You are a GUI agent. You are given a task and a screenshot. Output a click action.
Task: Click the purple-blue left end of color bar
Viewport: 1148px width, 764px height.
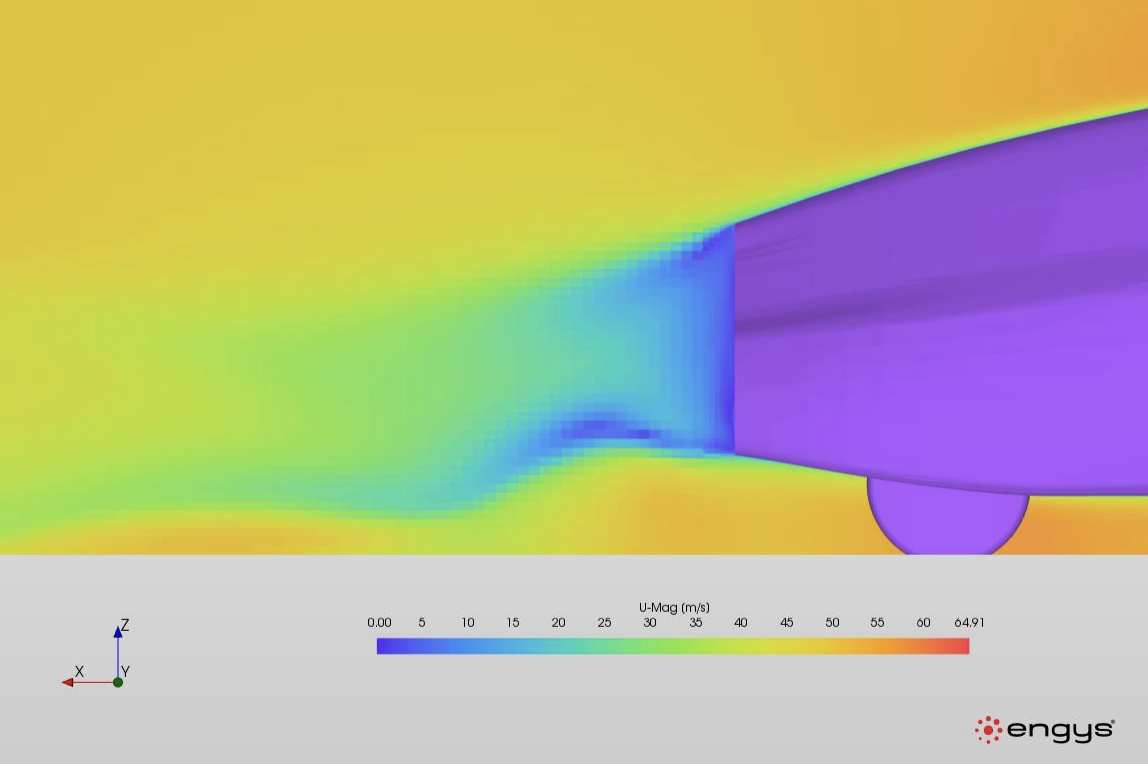384,646
